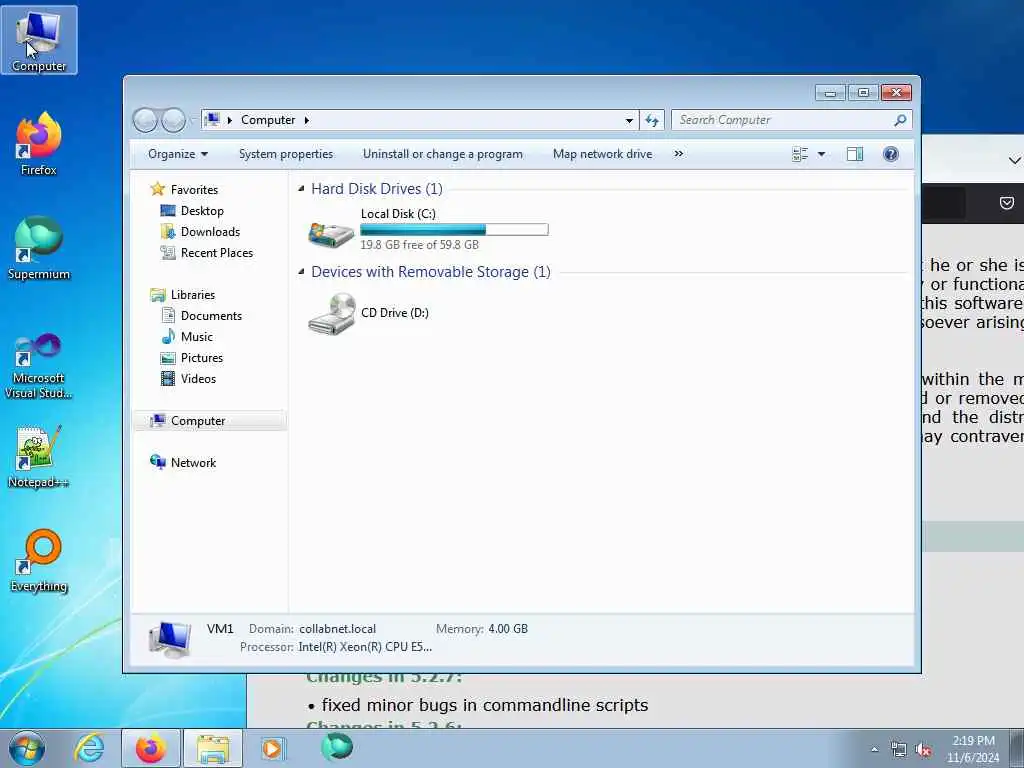
Task: Open the Pictures library
Action: pos(202,357)
